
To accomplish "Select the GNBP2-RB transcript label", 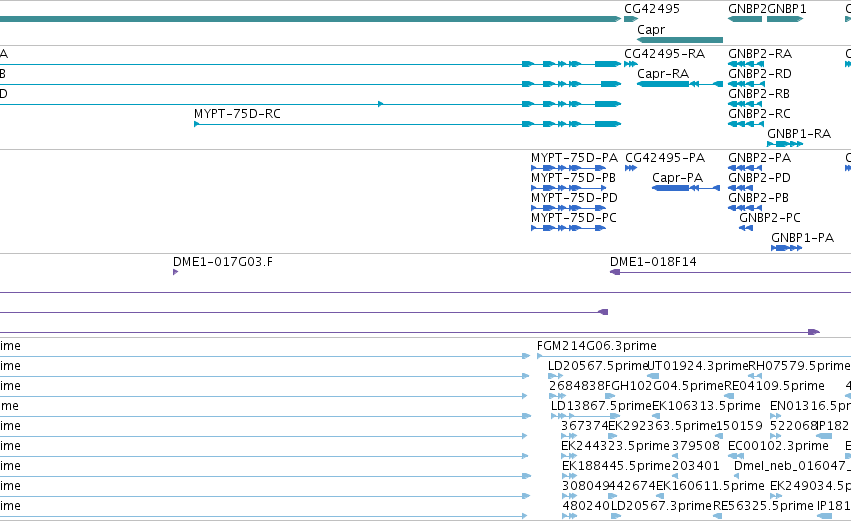I will pos(759,94).
